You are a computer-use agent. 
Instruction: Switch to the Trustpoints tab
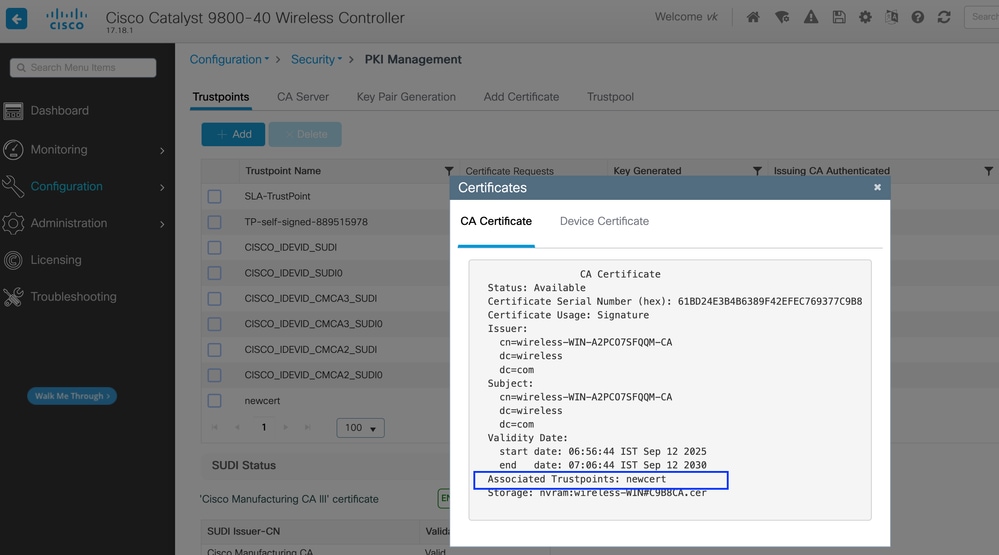point(220,97)
